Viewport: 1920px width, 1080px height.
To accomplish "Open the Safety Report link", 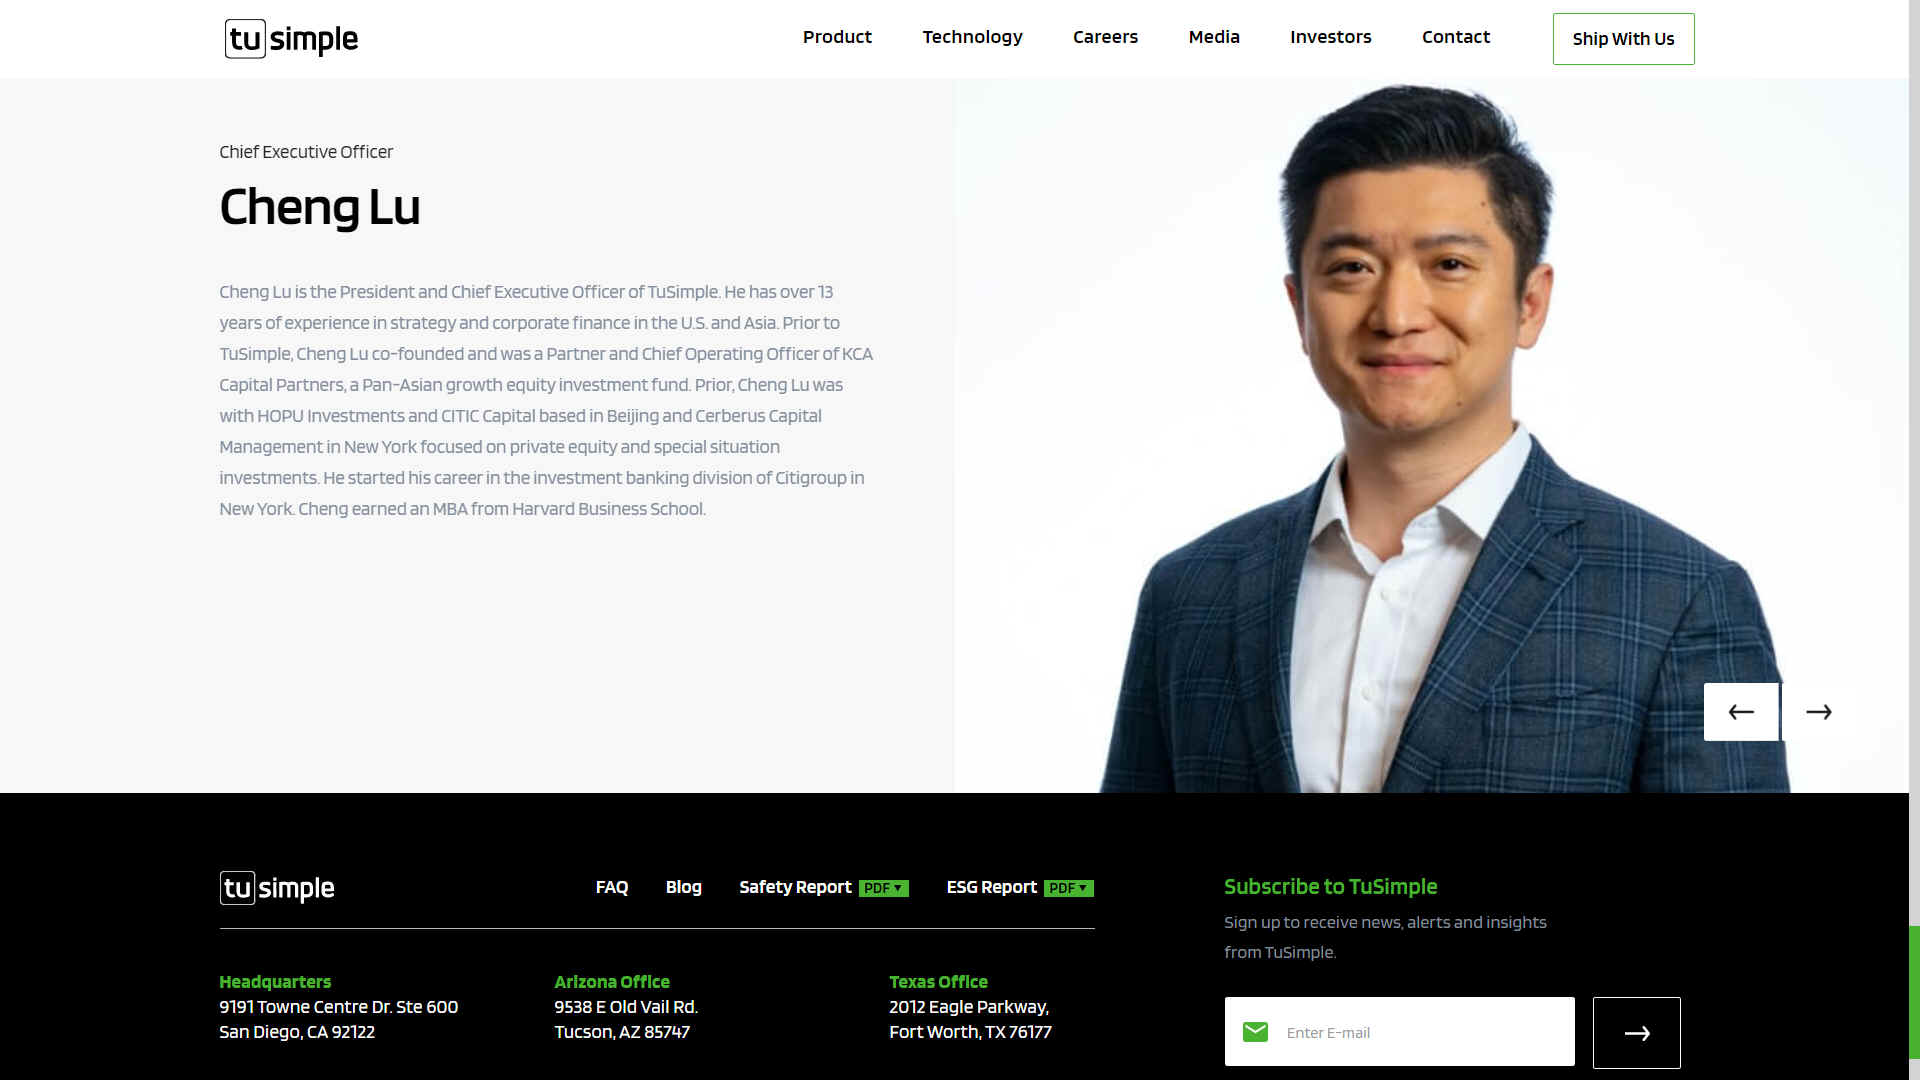I will pyautogui.click(x=795, y=887).
